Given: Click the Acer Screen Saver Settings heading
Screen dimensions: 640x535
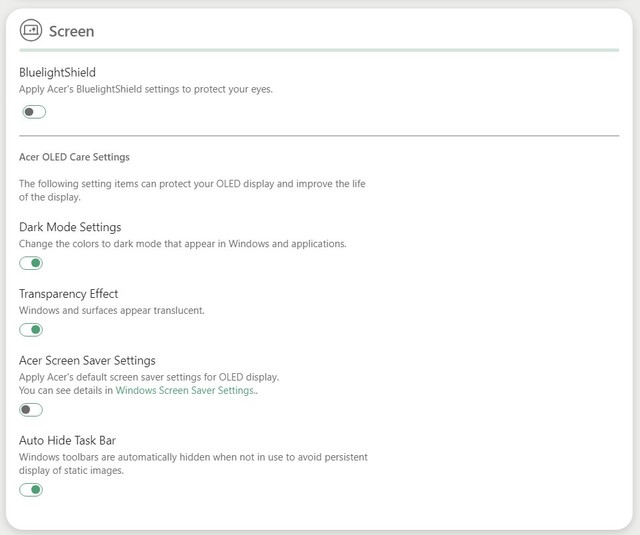Looking at the screenshot, I should pos(87,360).
